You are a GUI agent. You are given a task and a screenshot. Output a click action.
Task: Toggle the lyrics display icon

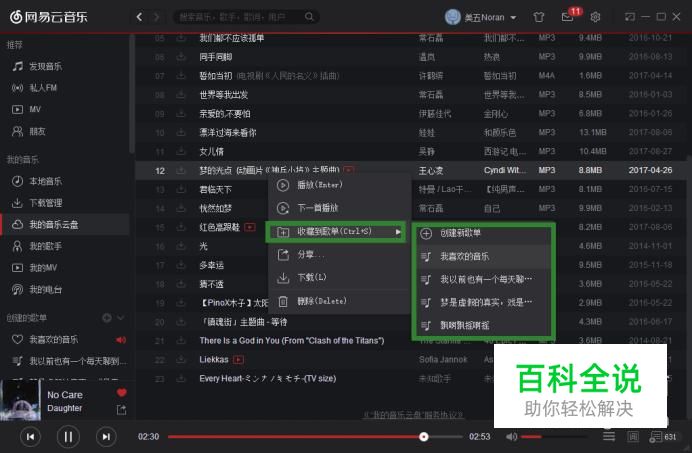click(633, 437)
